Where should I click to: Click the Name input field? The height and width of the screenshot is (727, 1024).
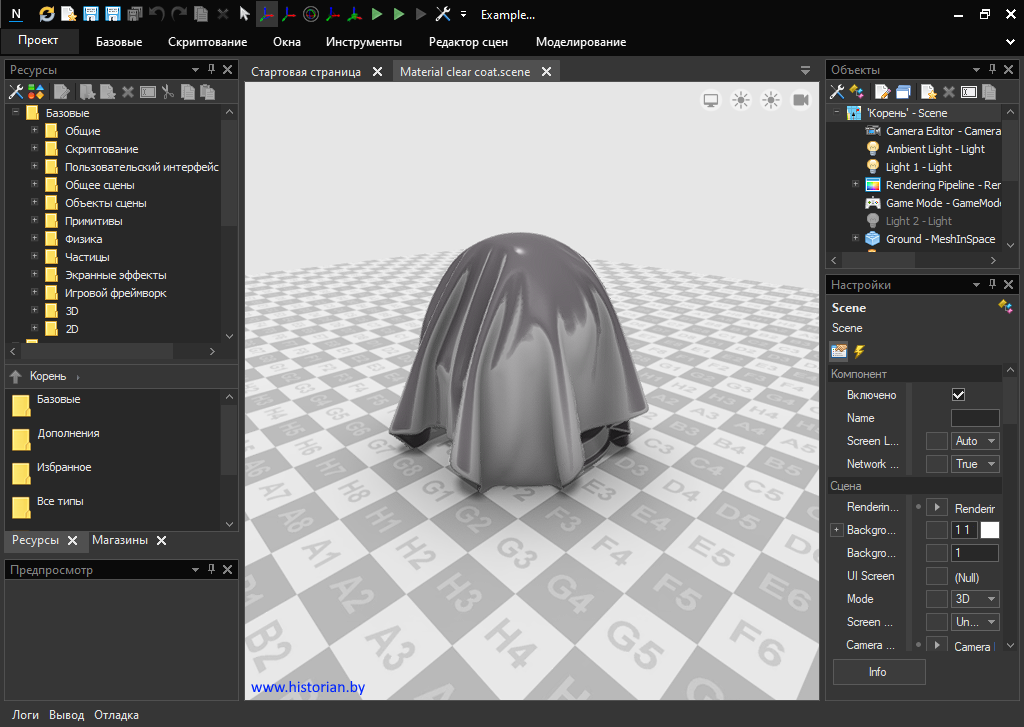(x=974, y=418)
